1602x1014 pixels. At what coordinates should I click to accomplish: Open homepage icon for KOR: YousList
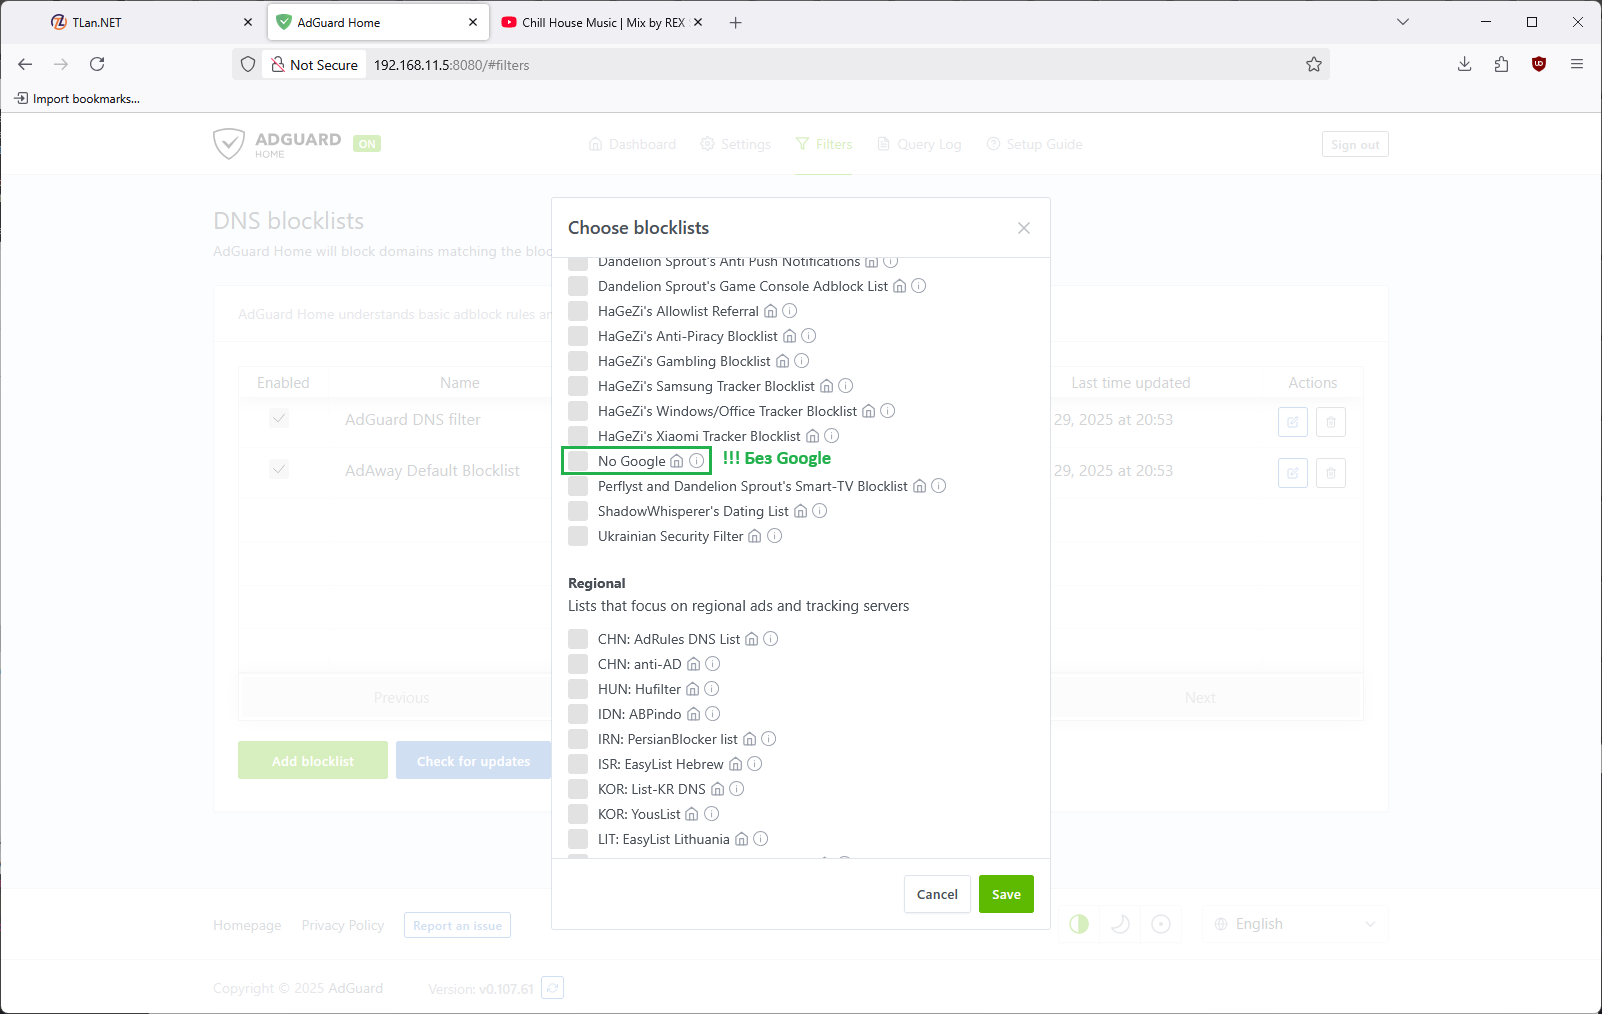[x=692, y=814]
